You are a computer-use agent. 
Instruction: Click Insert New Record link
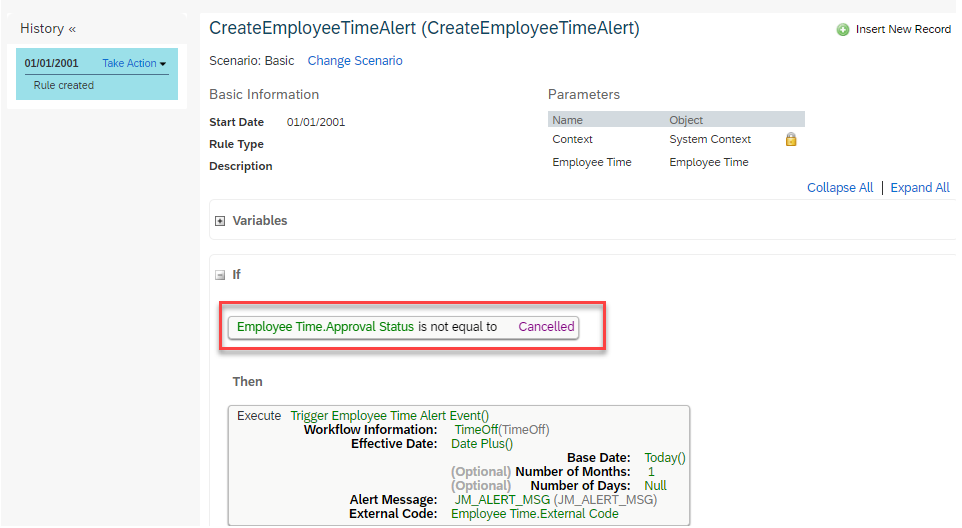903,29
